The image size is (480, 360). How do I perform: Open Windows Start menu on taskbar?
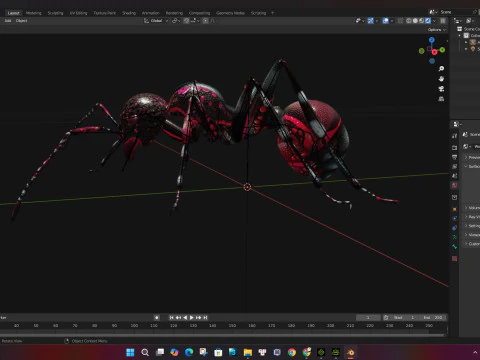click(x=130, y=352)
